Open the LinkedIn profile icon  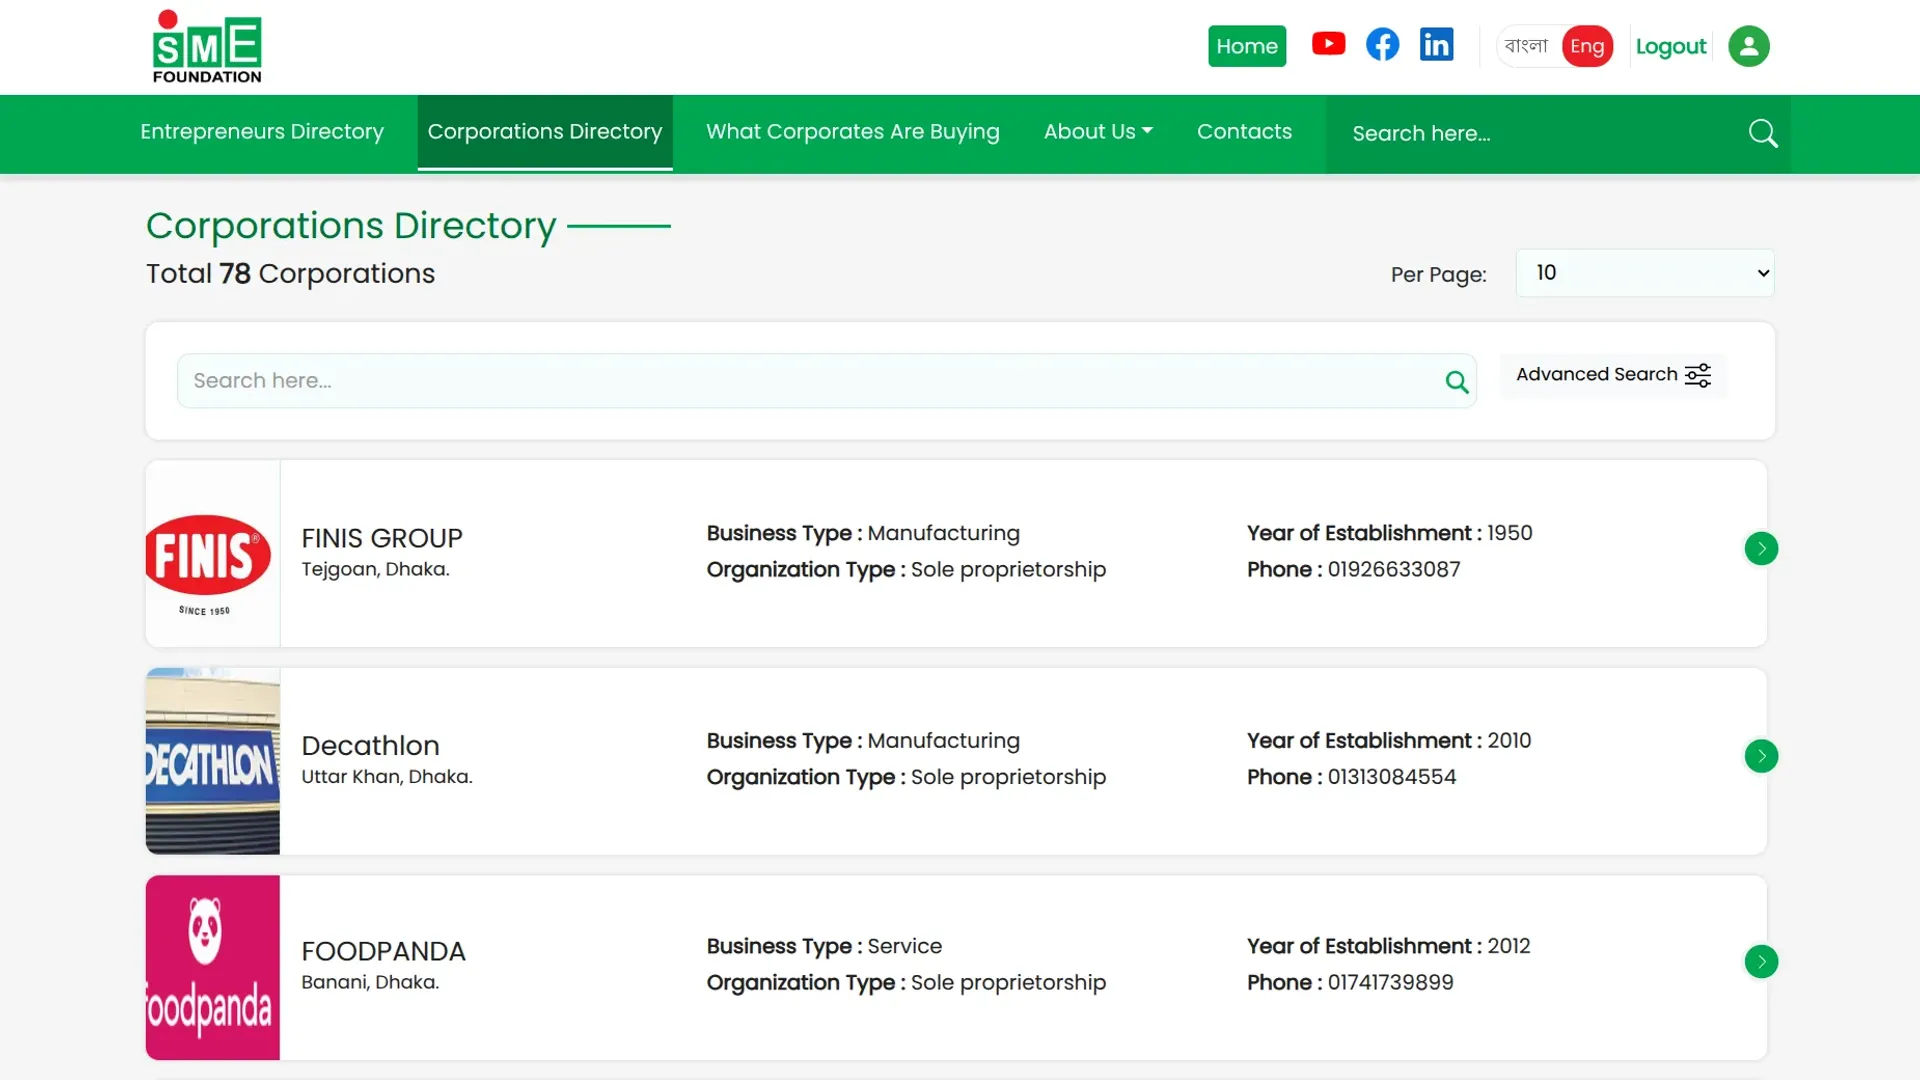(x=1436, y=45)
